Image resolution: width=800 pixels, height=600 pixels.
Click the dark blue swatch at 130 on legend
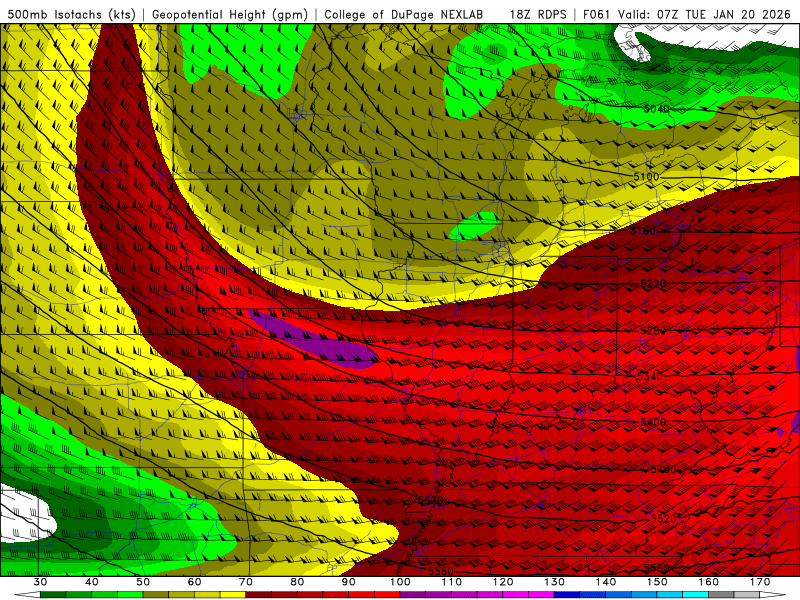click(567, 595)
